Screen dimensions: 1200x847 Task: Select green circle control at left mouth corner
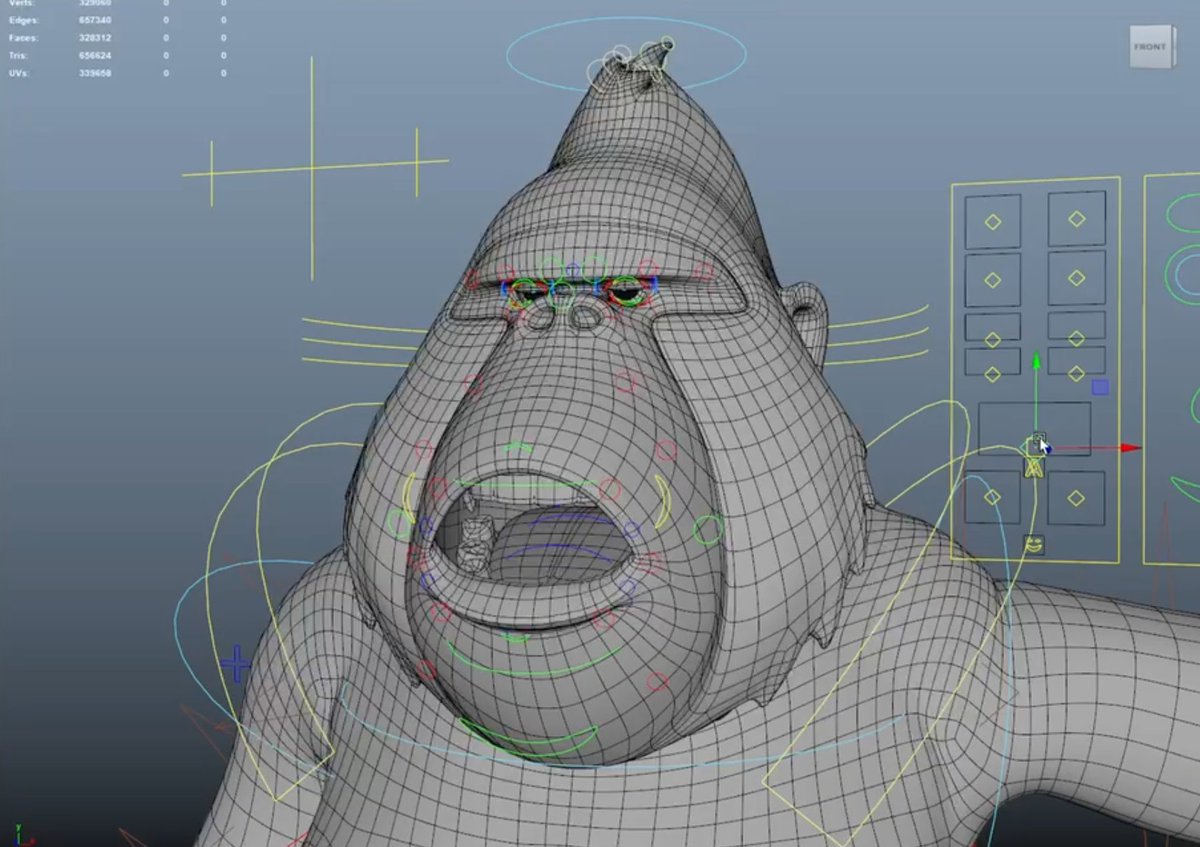[x=400, y=522]
